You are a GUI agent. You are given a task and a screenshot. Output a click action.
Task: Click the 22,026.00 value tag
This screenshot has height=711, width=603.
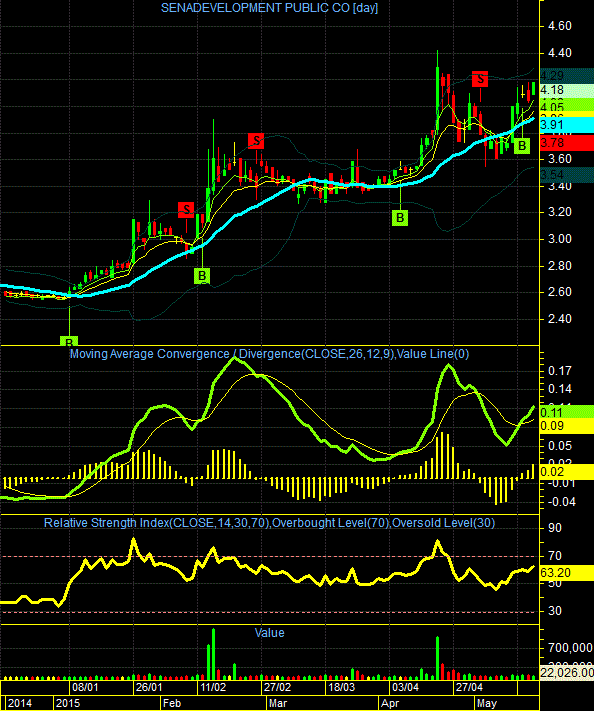click(x=567, y=672)
